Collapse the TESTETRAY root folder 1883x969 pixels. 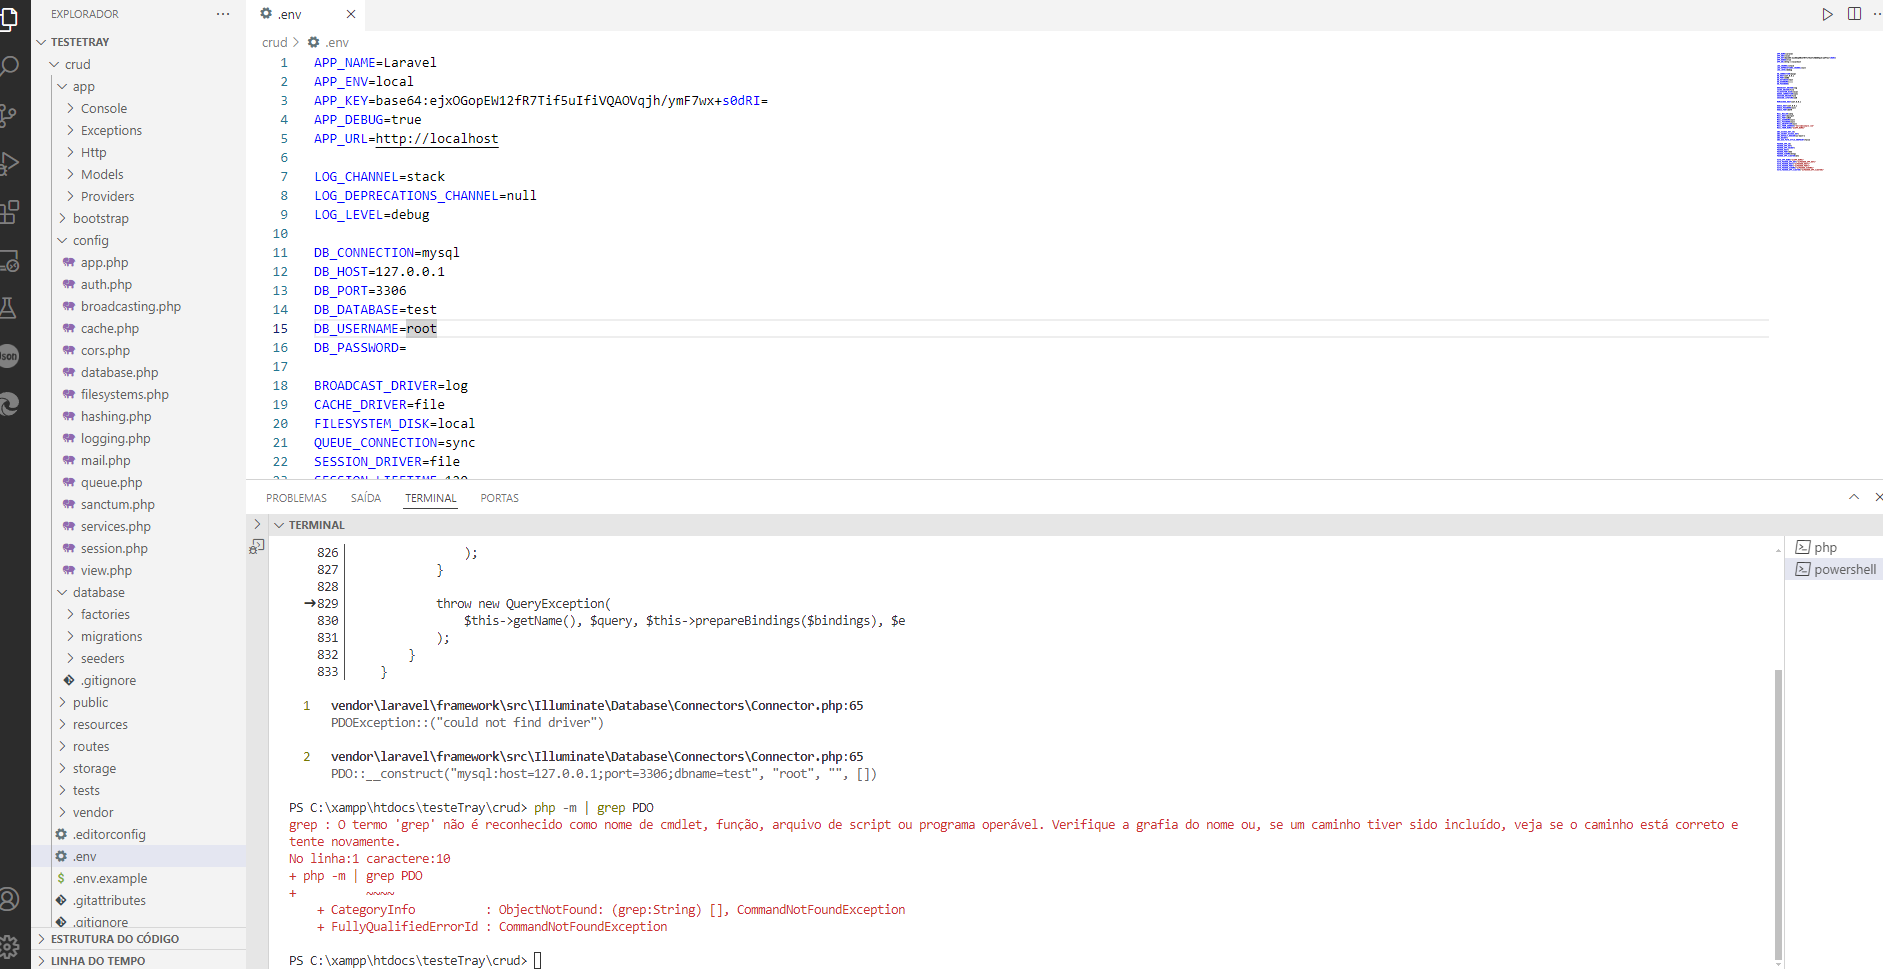coord(139,42)
